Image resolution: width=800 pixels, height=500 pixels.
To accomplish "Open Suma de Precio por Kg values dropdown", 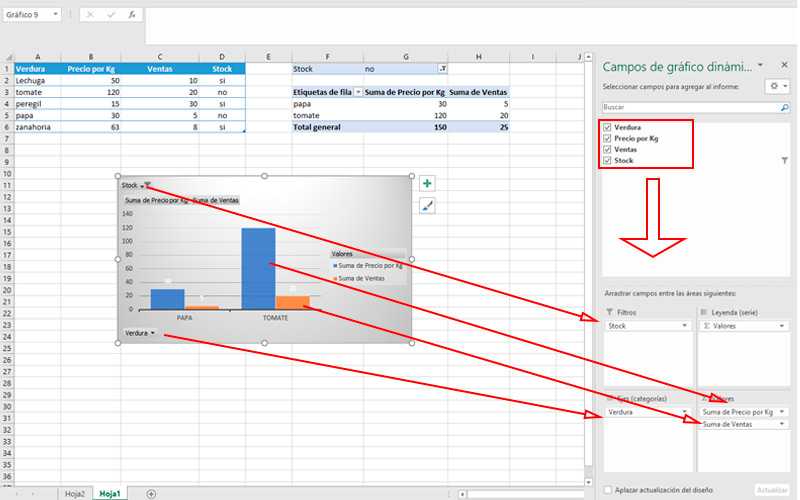I will pyautogui.click(x=782, y=412).
